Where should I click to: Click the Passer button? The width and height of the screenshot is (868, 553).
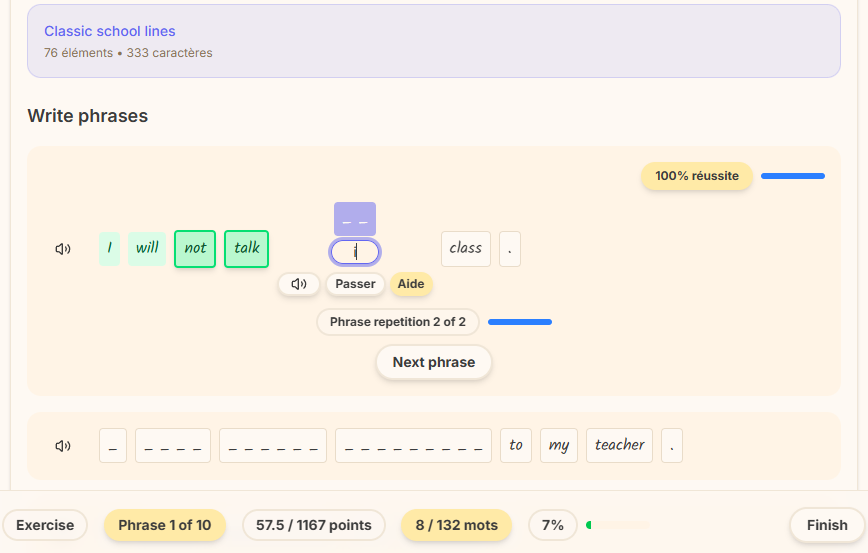click(x=355, y=284)
